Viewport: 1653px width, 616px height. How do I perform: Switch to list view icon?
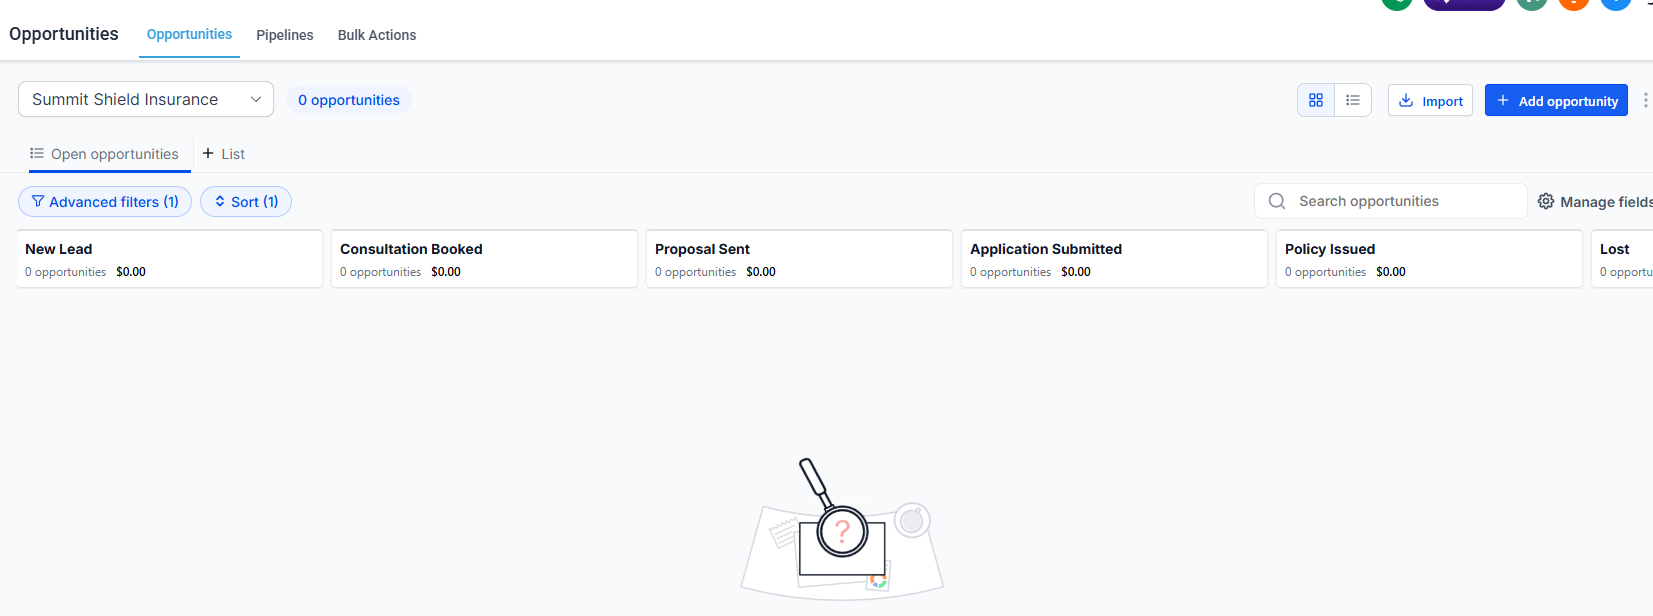(1353, 100)
